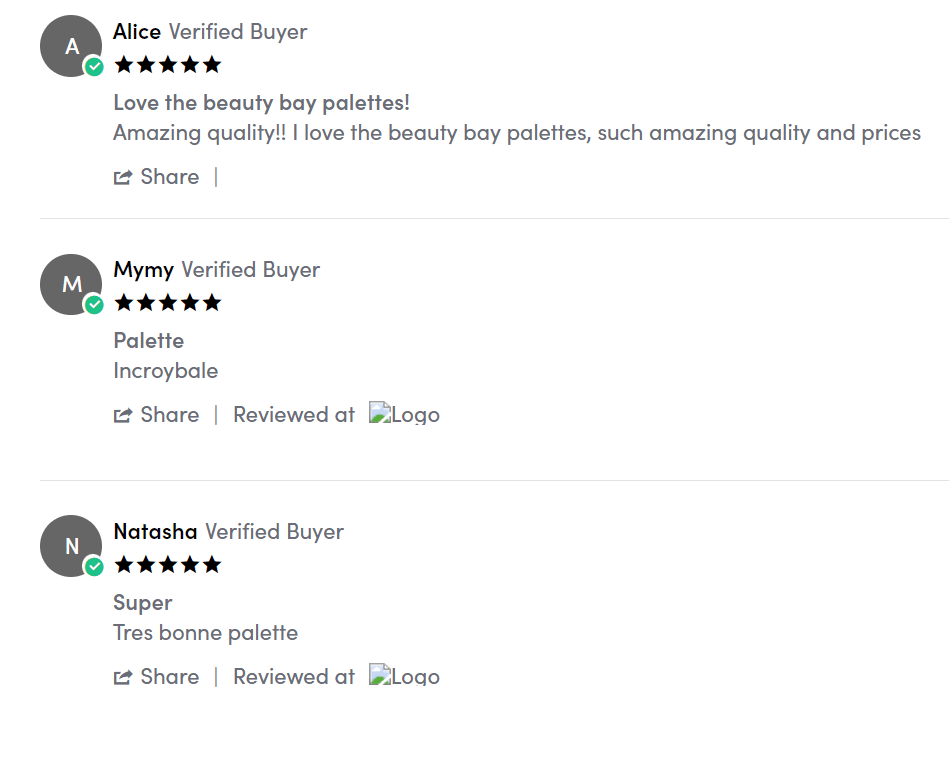Image resolution: width=949 pixels, height=758 pixels.
Task: Click the Logo image in Natasha's review
Action: point(404,676)
